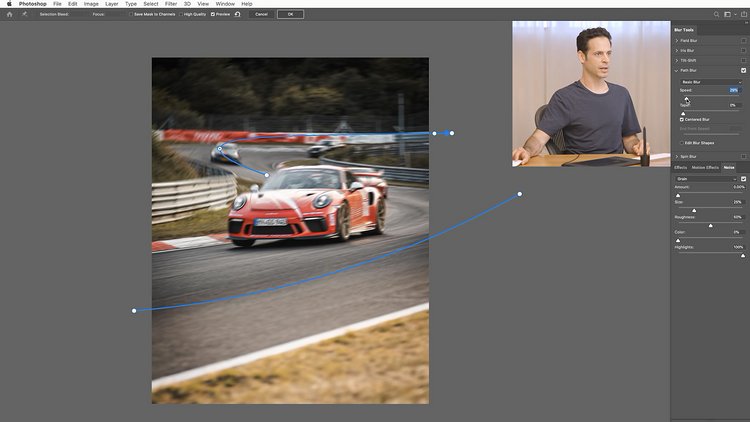Open the Basic Blur type dropdown
Image resolution: width=750 pixels, height=422 pixels.
pos(711,82)
